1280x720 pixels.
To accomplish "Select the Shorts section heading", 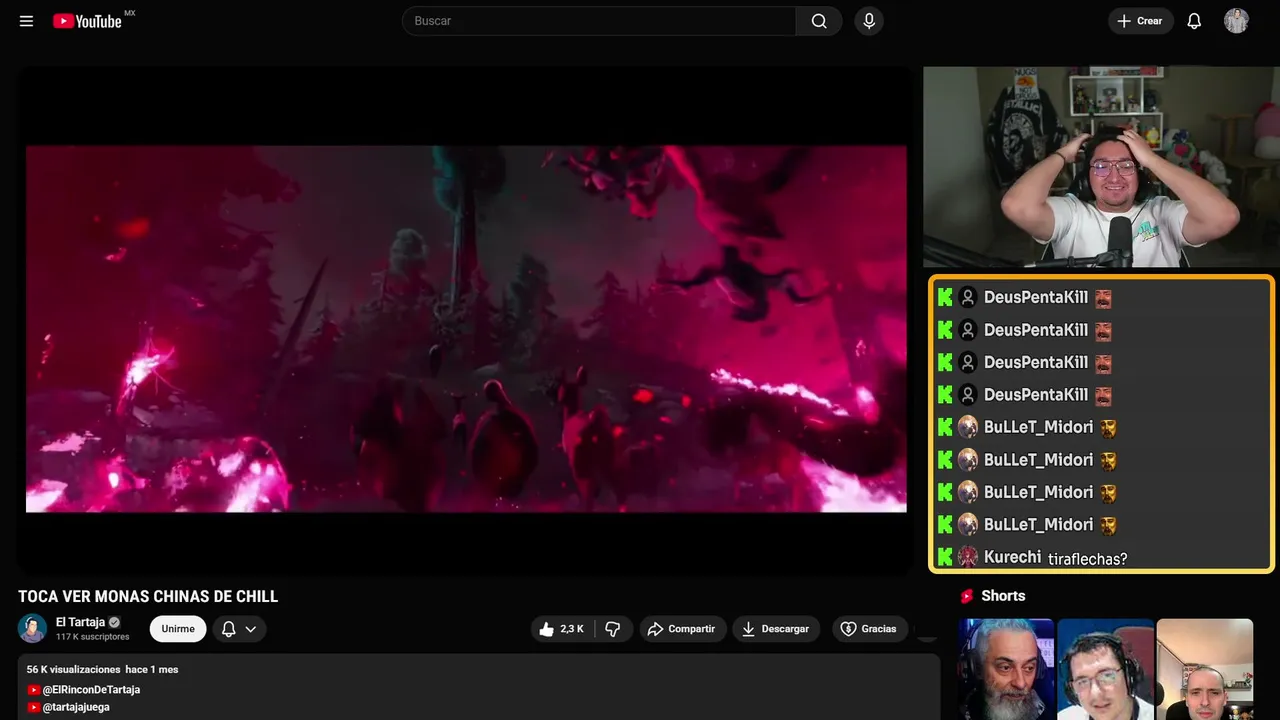I will pos(1003,596).
